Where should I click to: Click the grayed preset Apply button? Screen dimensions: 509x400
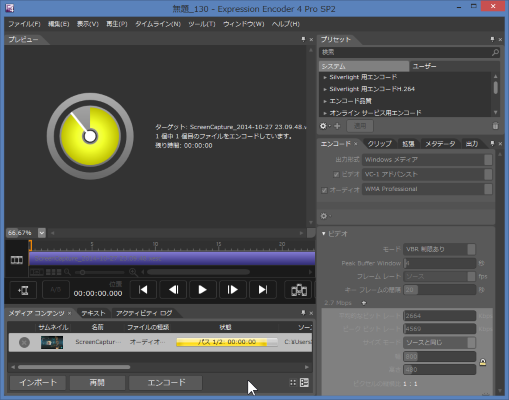coord(360,126)
